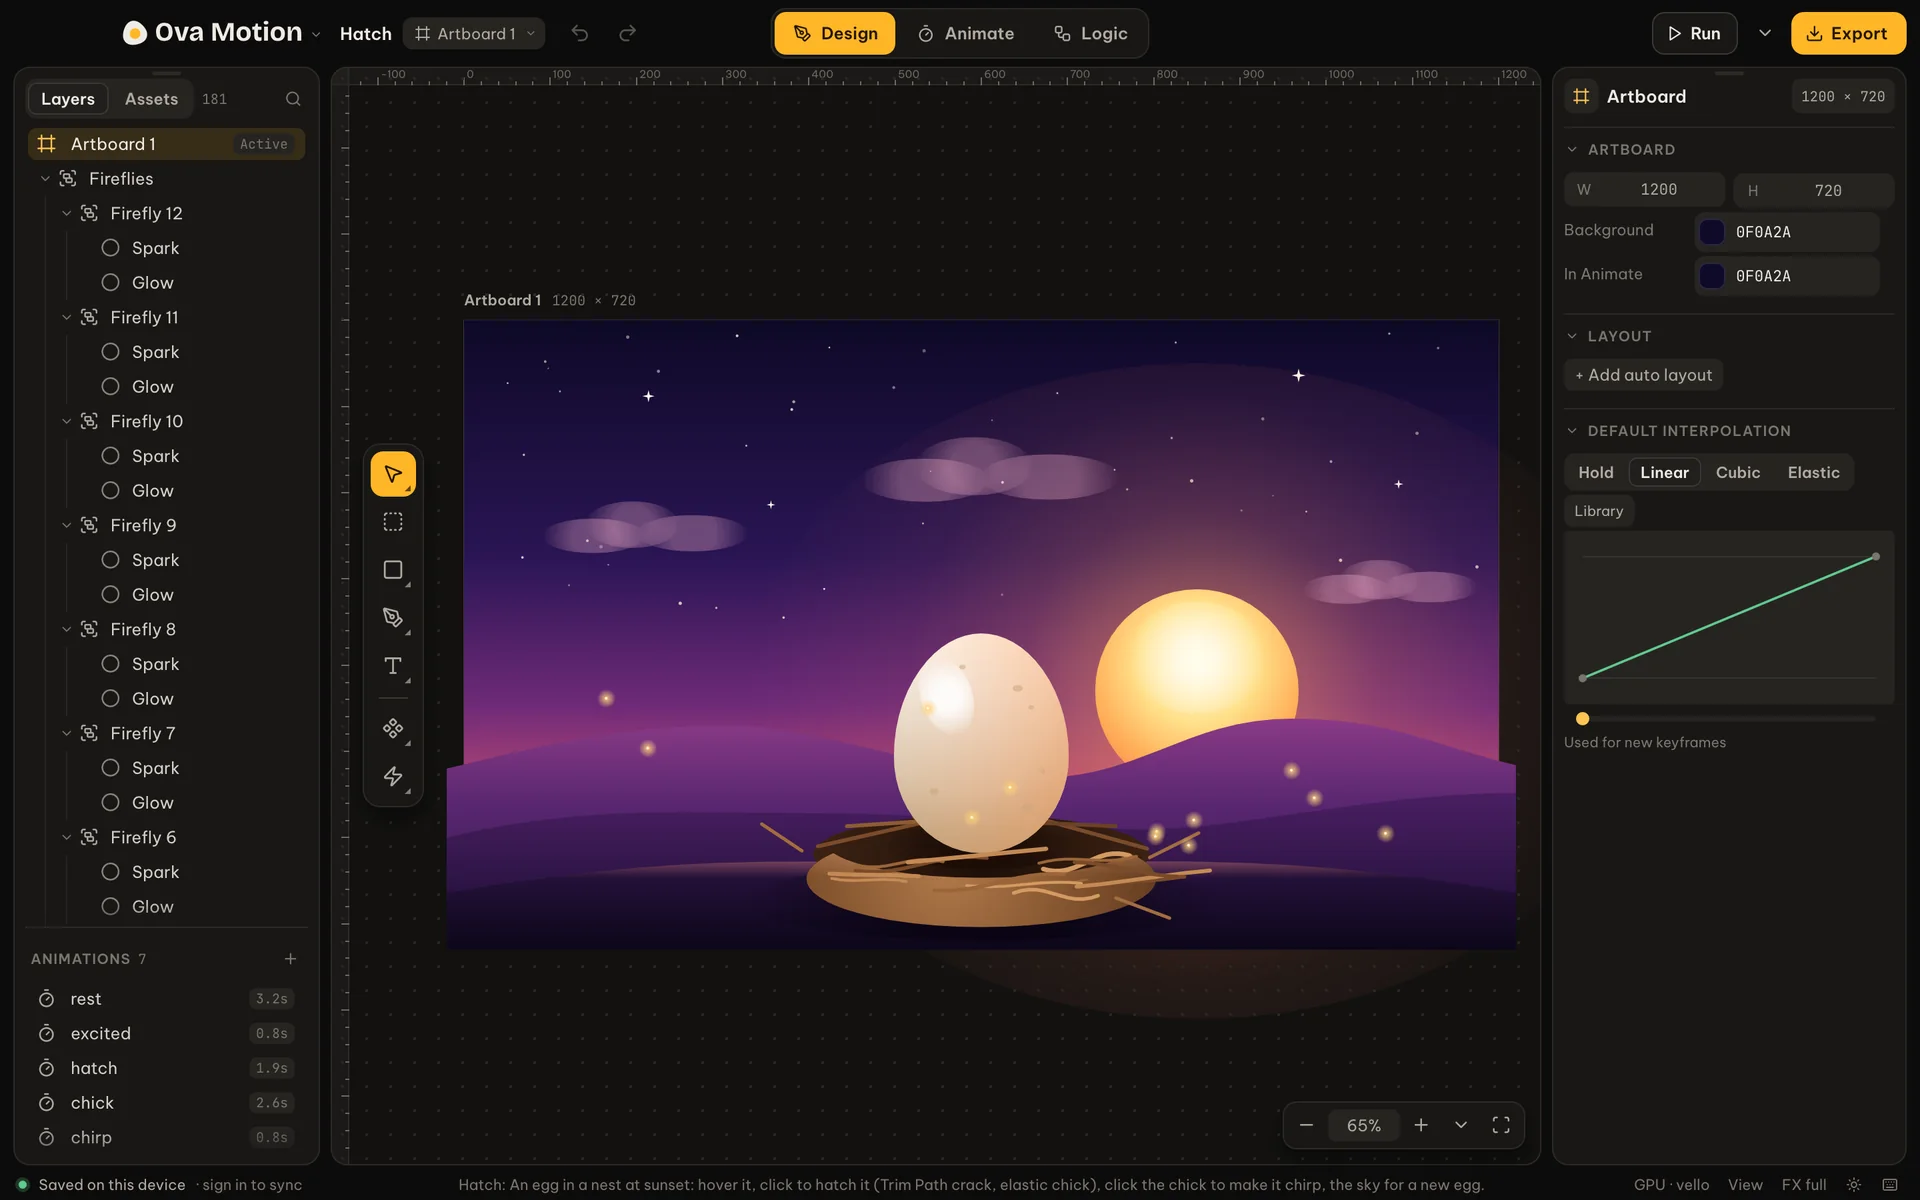Click the Firefly 12 group icon
1920x1200 pixels.
(x=89, y=213)
